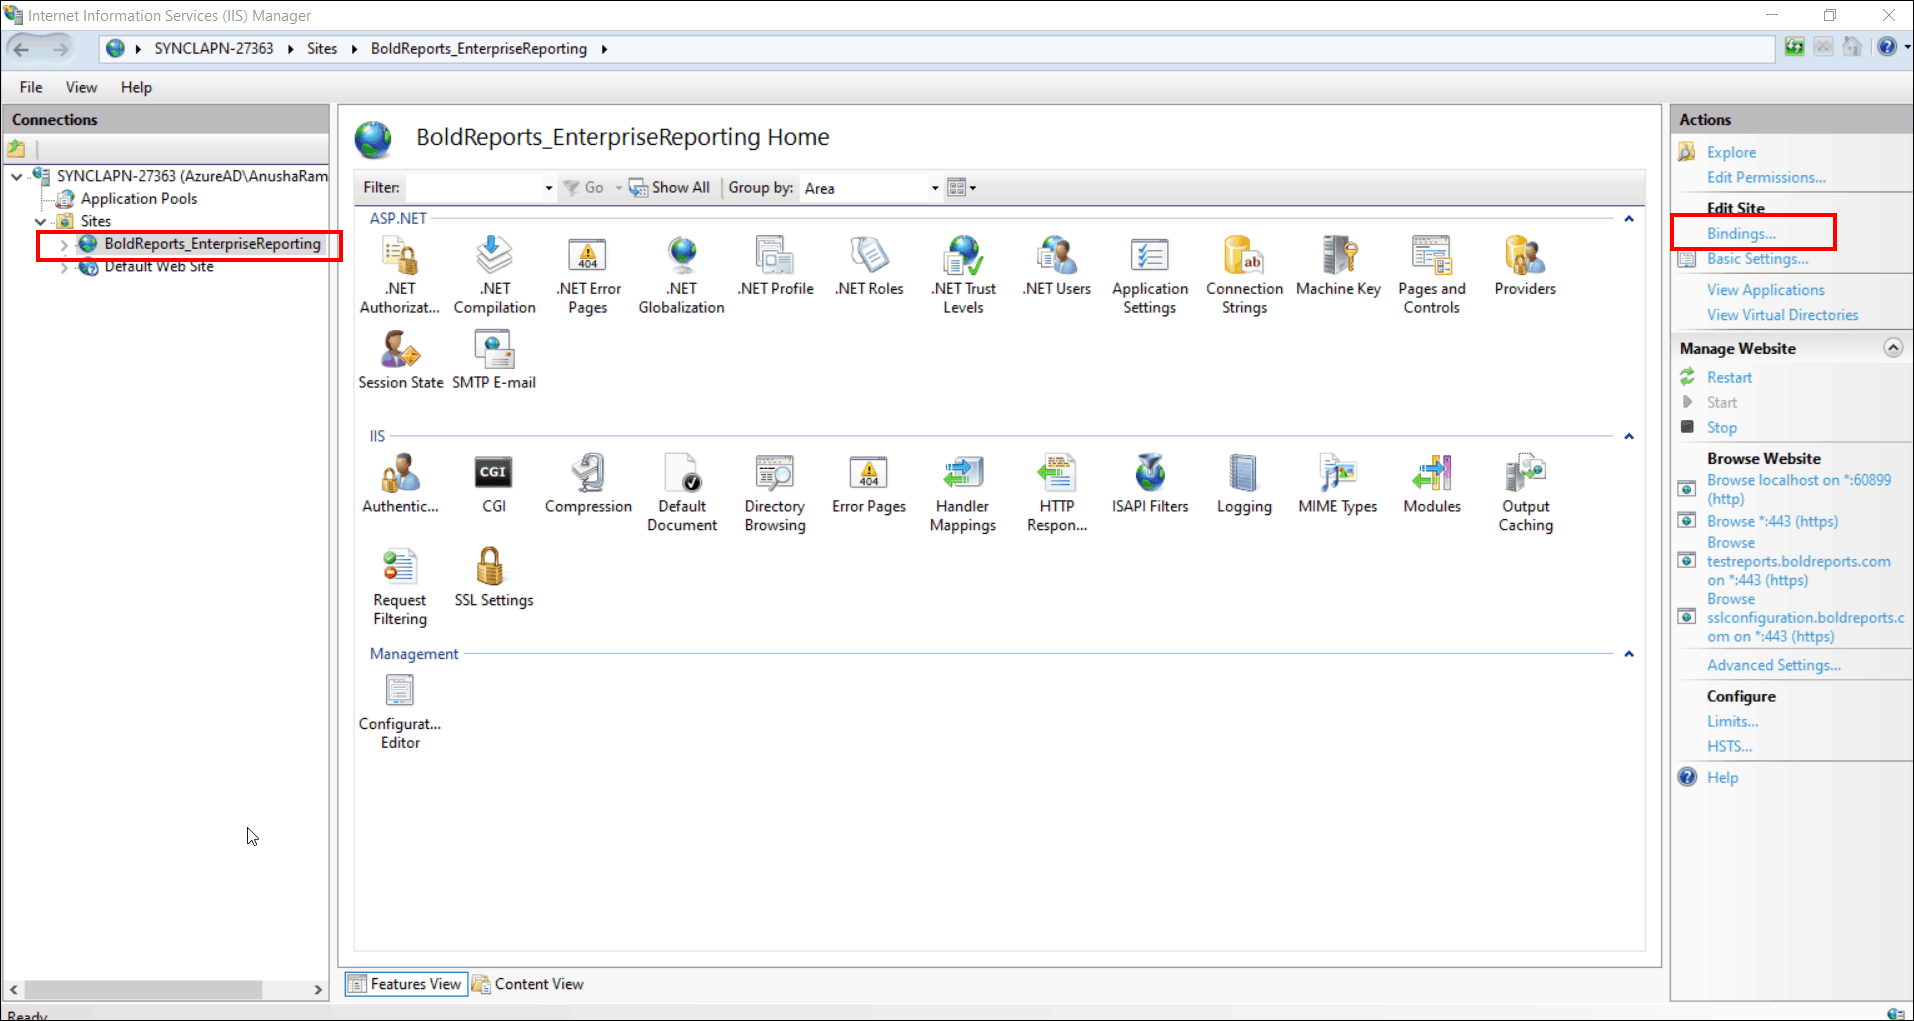This screenshot has height=1021, width=1914.
Task: Open the Help menu
Action: 136,87
